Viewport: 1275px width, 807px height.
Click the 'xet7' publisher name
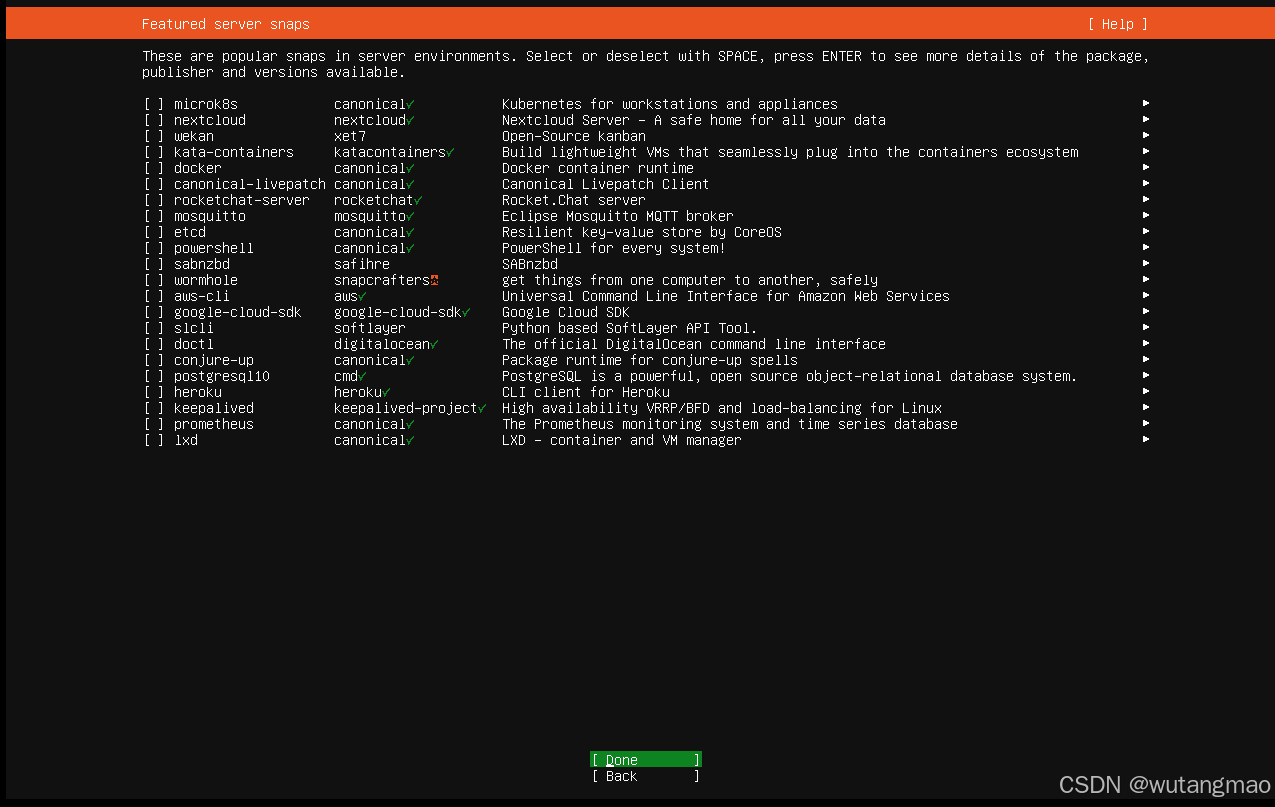(350, 136)
